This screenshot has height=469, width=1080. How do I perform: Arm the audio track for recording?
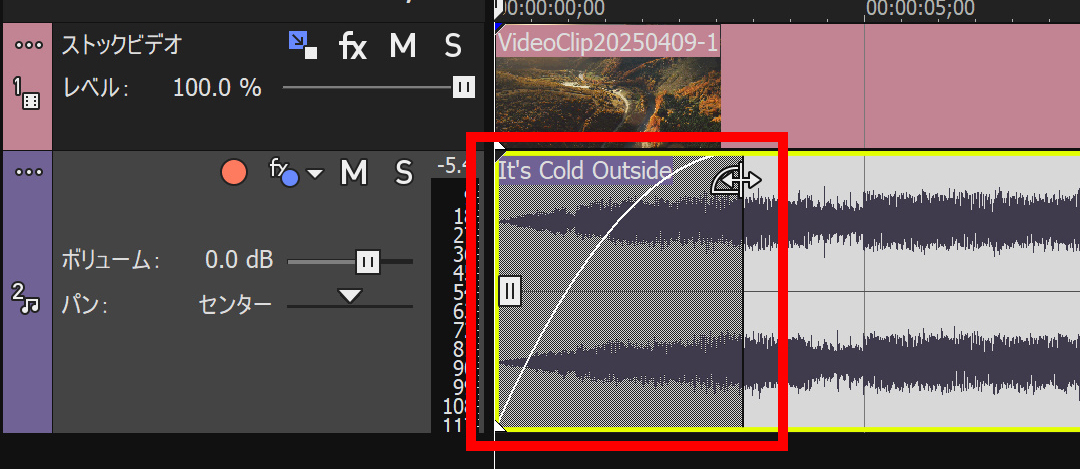click(x=234, y=172)
